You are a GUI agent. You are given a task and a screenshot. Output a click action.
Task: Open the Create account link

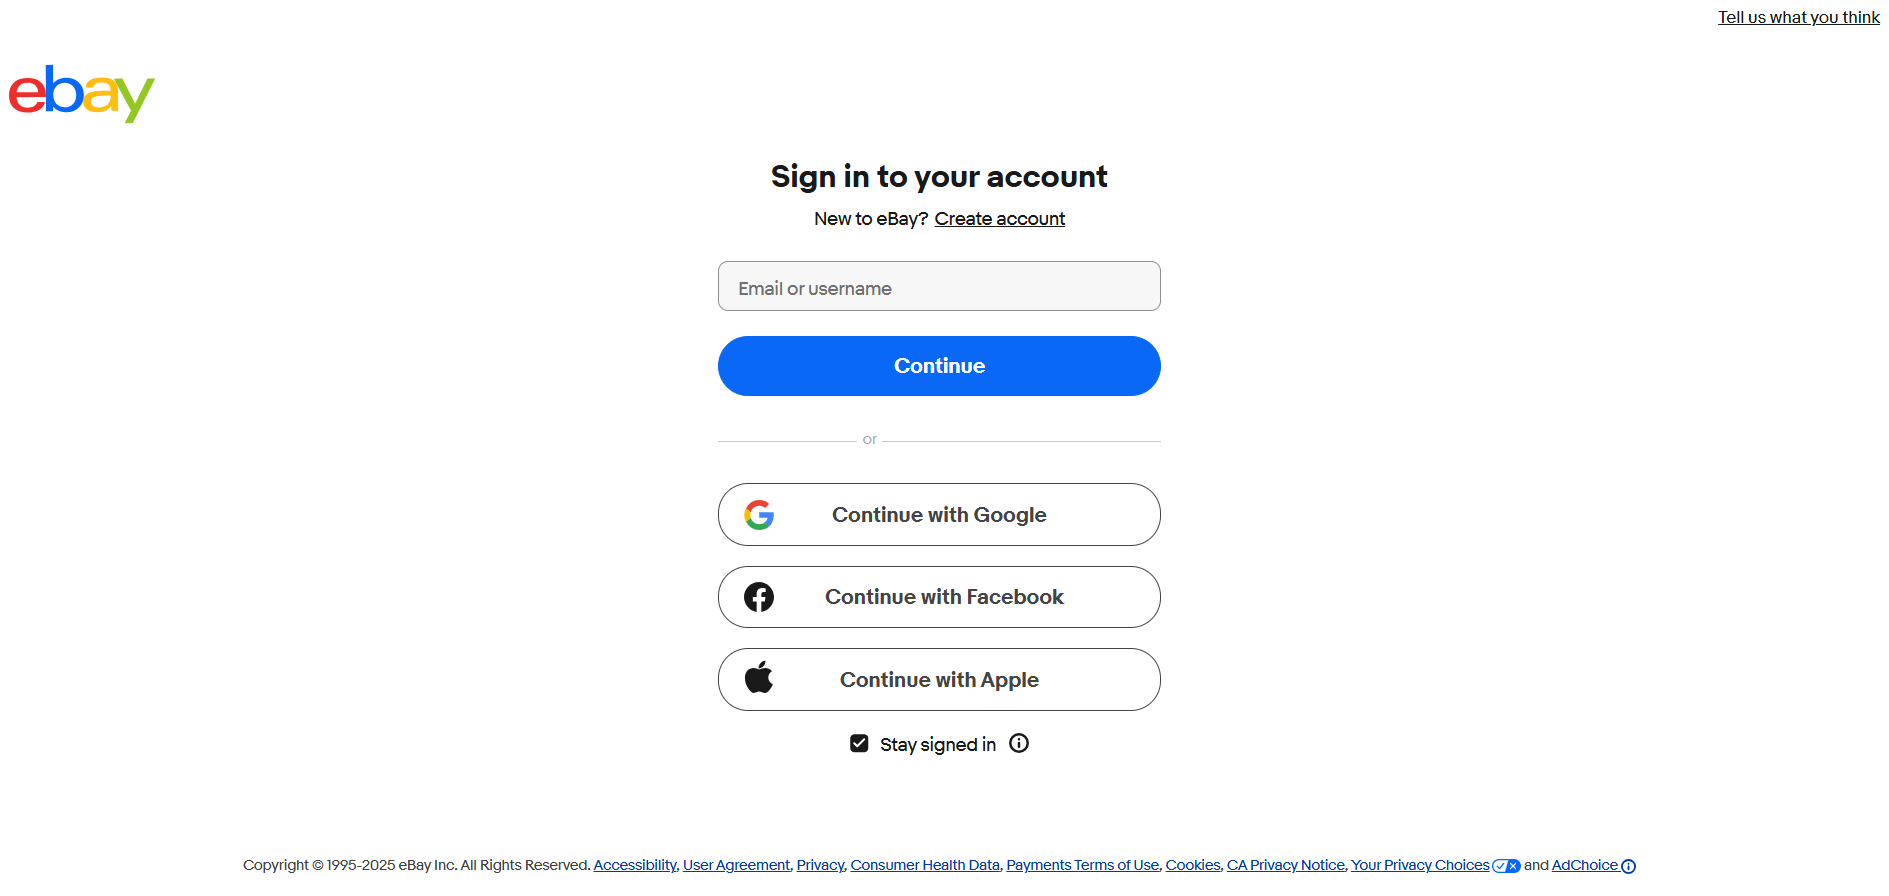point(999,219)
